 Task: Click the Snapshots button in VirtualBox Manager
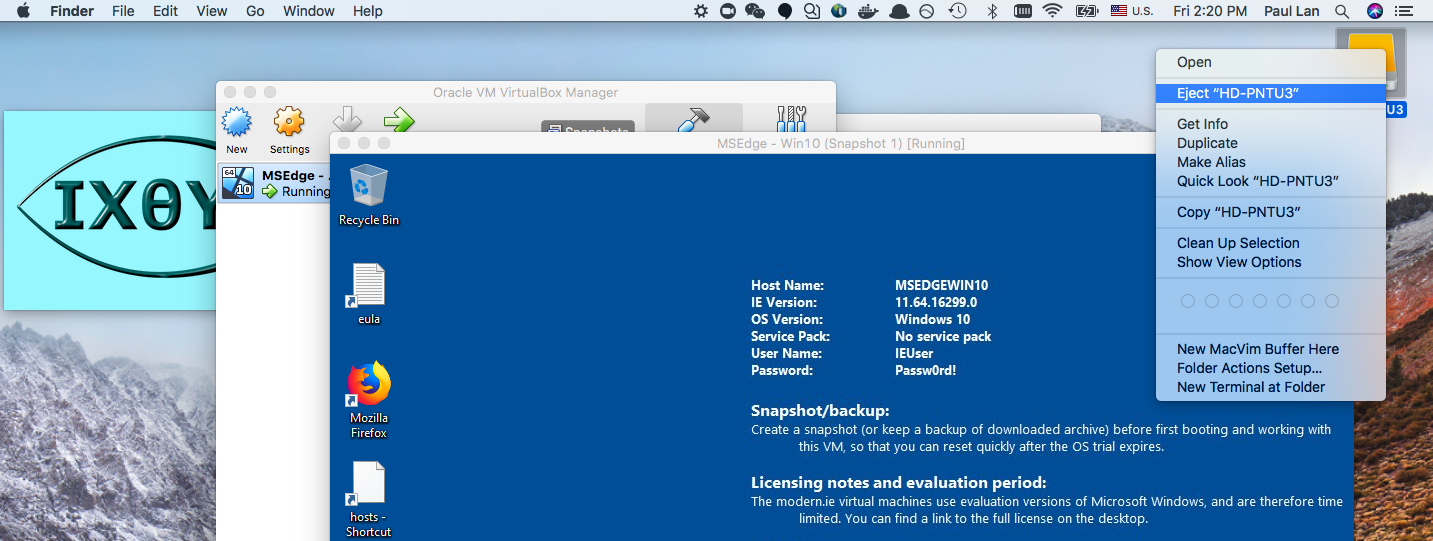(589, 130)
